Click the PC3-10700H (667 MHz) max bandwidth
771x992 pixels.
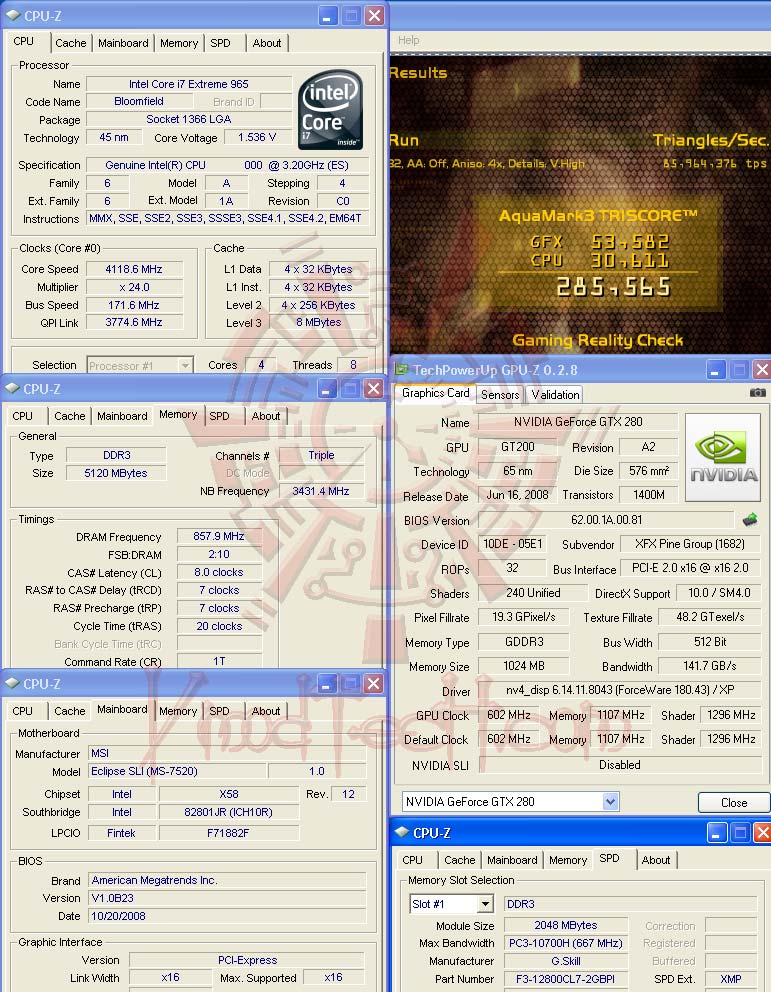click(x=565, y=943)
